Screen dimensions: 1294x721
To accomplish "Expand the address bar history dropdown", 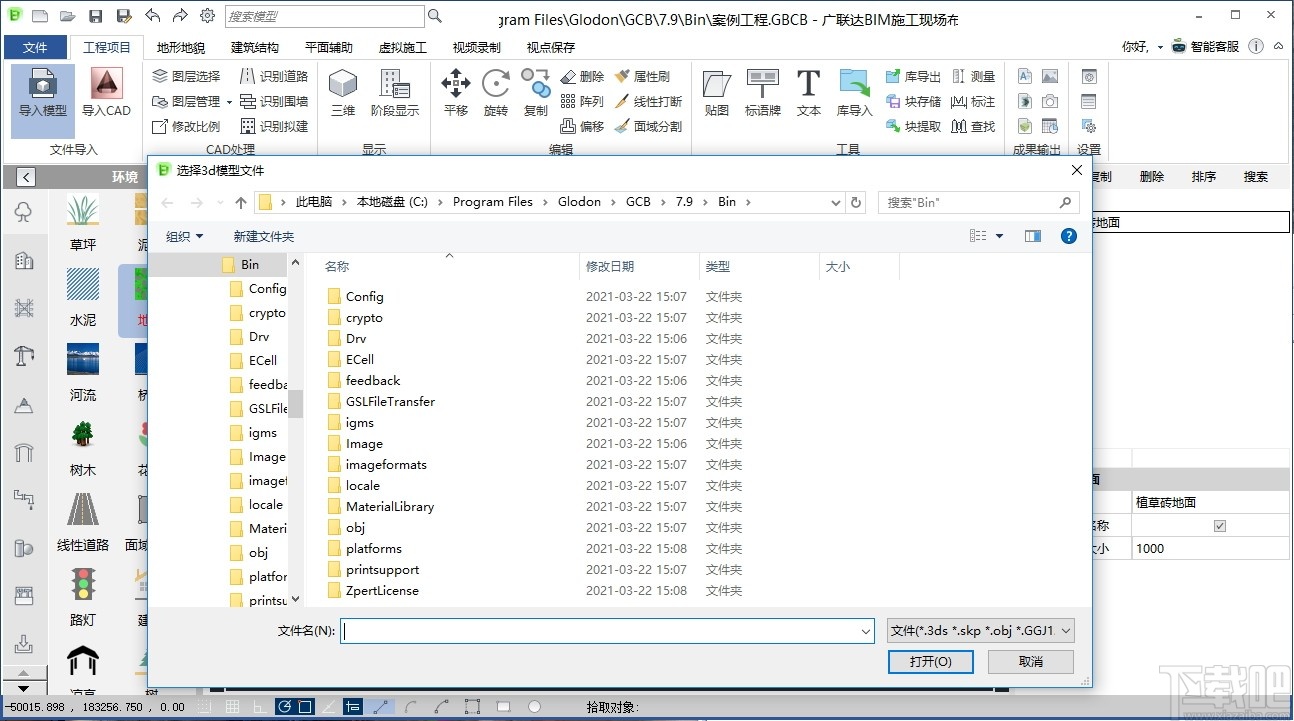I will pos(836,202).
